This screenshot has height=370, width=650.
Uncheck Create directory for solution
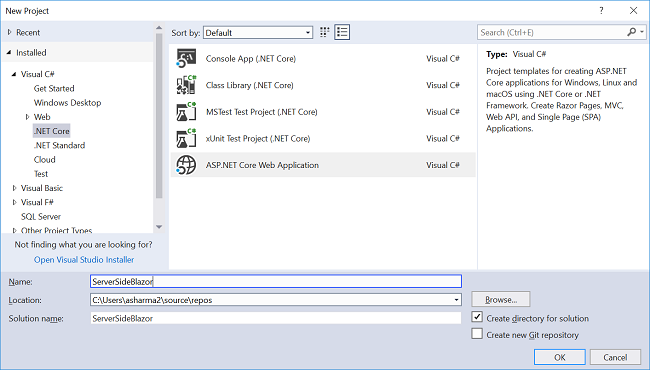[477, 317]
